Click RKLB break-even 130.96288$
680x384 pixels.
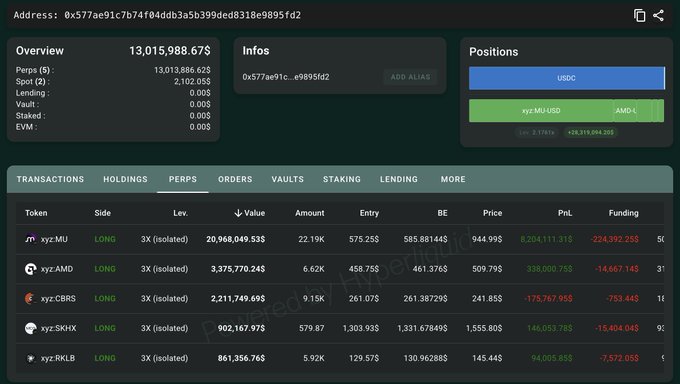[x=425, y=358]
